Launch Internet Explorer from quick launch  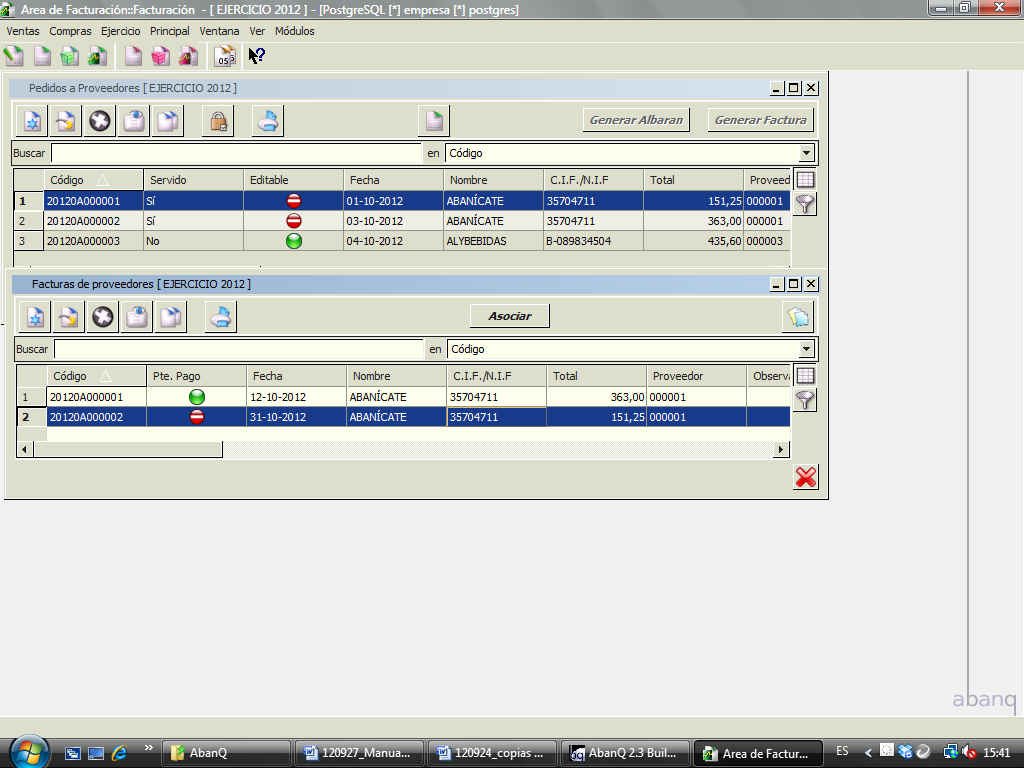pos(120,753)
